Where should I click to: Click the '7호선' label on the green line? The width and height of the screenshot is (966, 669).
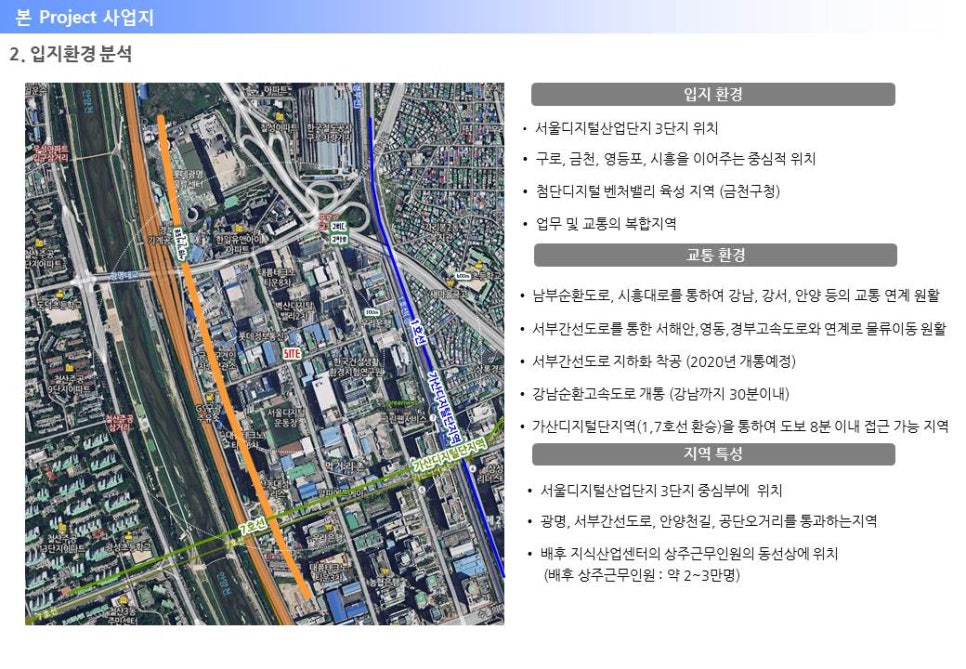[253, 527]
